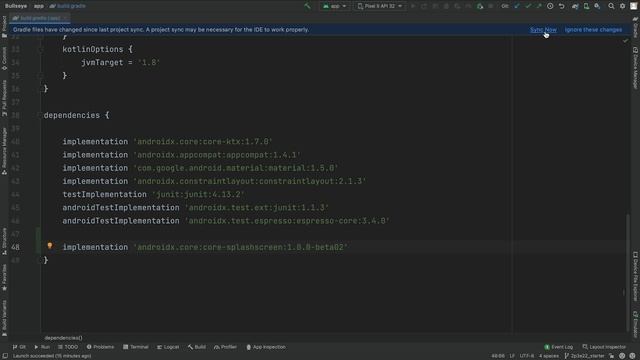The width and height of the screenshot is (640, 360).
Task: Open the Build tool window
Action: coord(197,347)
